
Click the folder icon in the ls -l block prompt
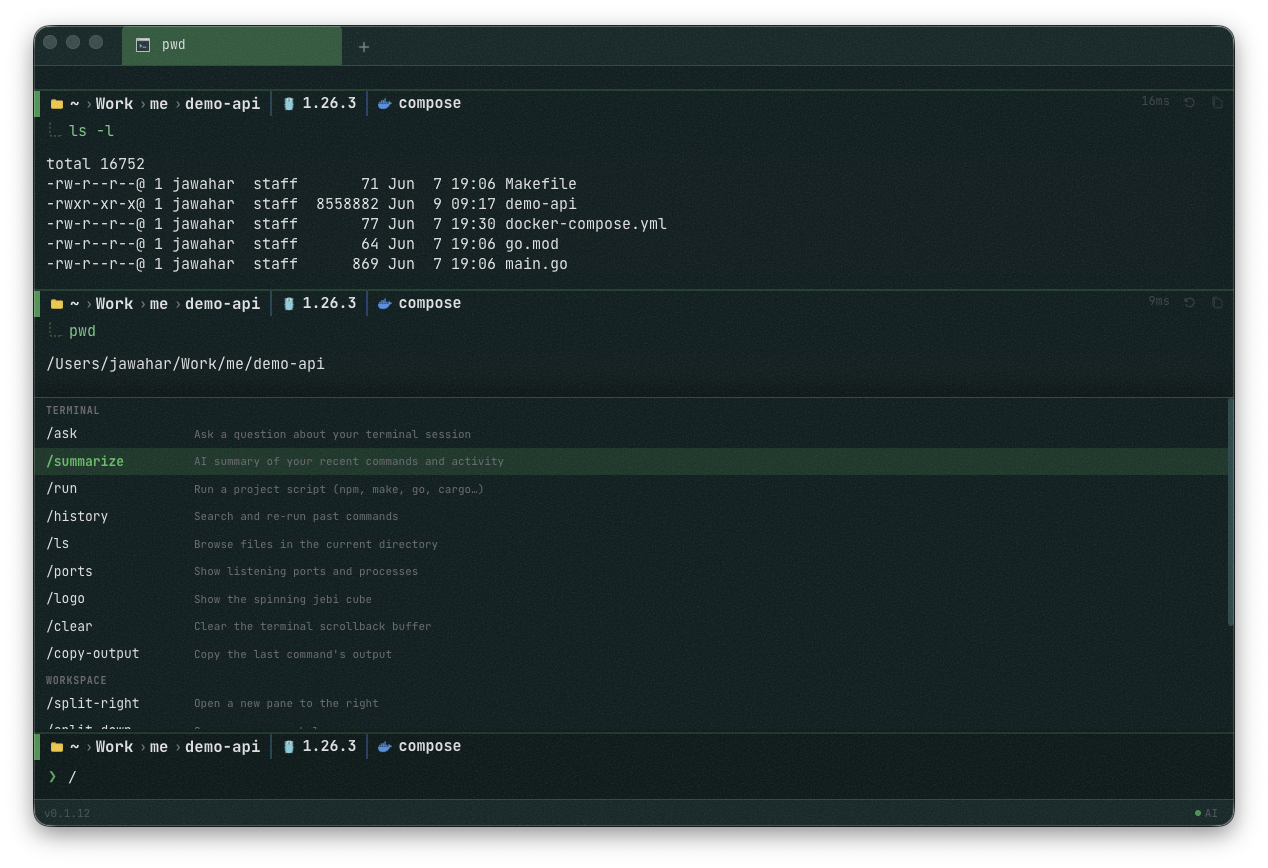pyautogui.click(x=57, y=104)
